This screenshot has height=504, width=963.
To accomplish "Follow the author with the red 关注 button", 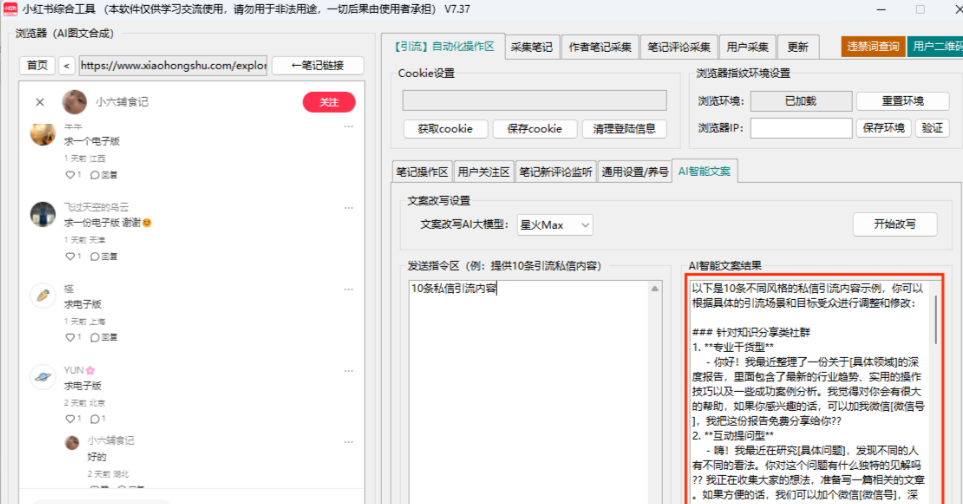I will pyautogui.click(x=329, y=102).
